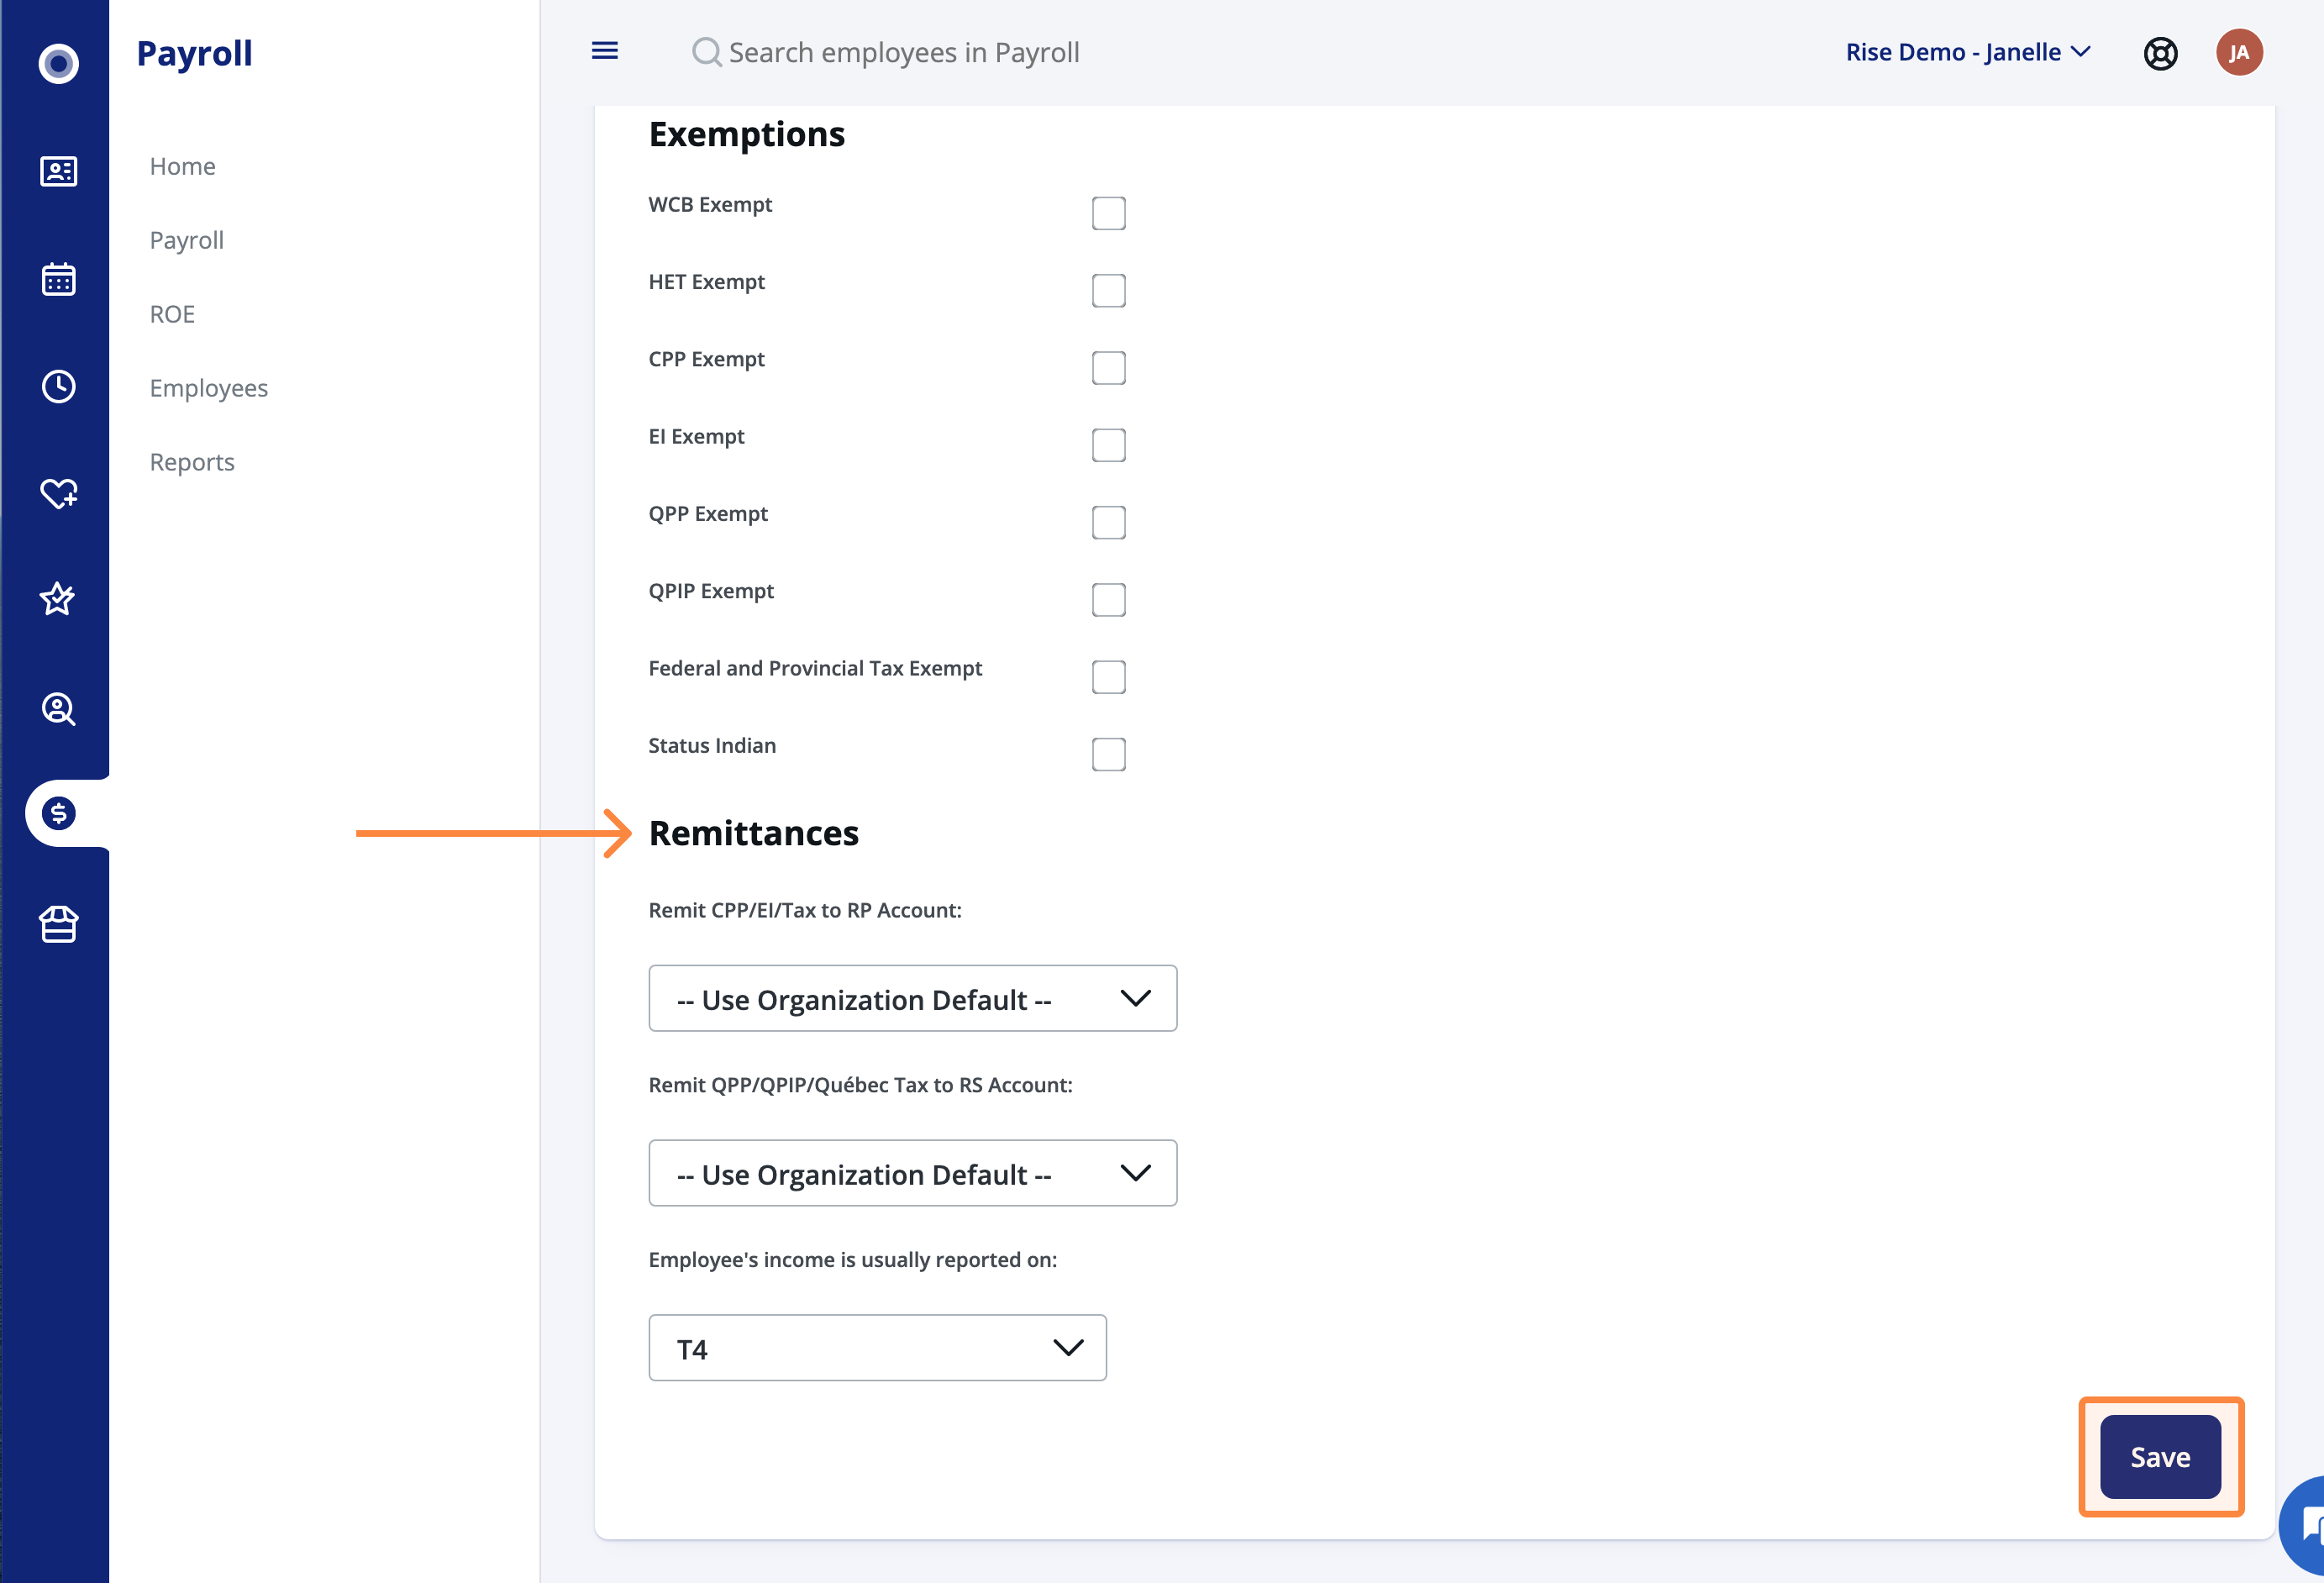Viewport: 2324px width, 1583px height.
Task: Click "Employee's income is usually reported on:" label
Action: 853,1260
